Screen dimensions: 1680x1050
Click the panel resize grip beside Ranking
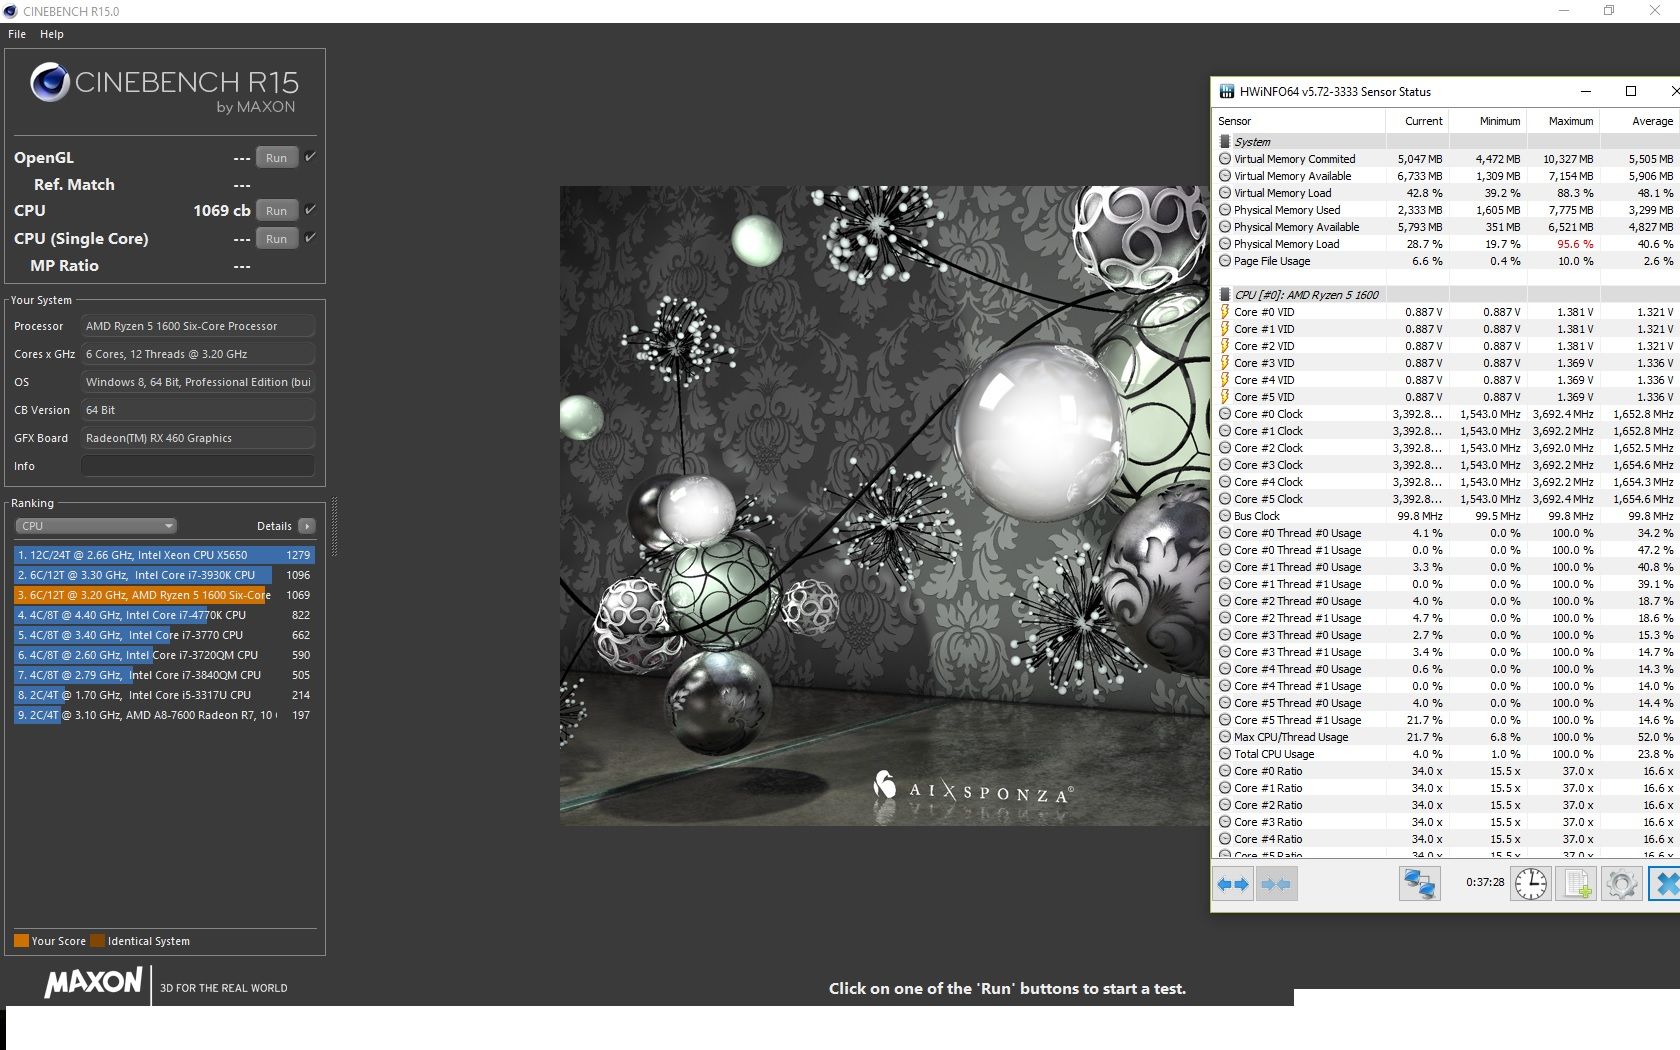[334, 527]
